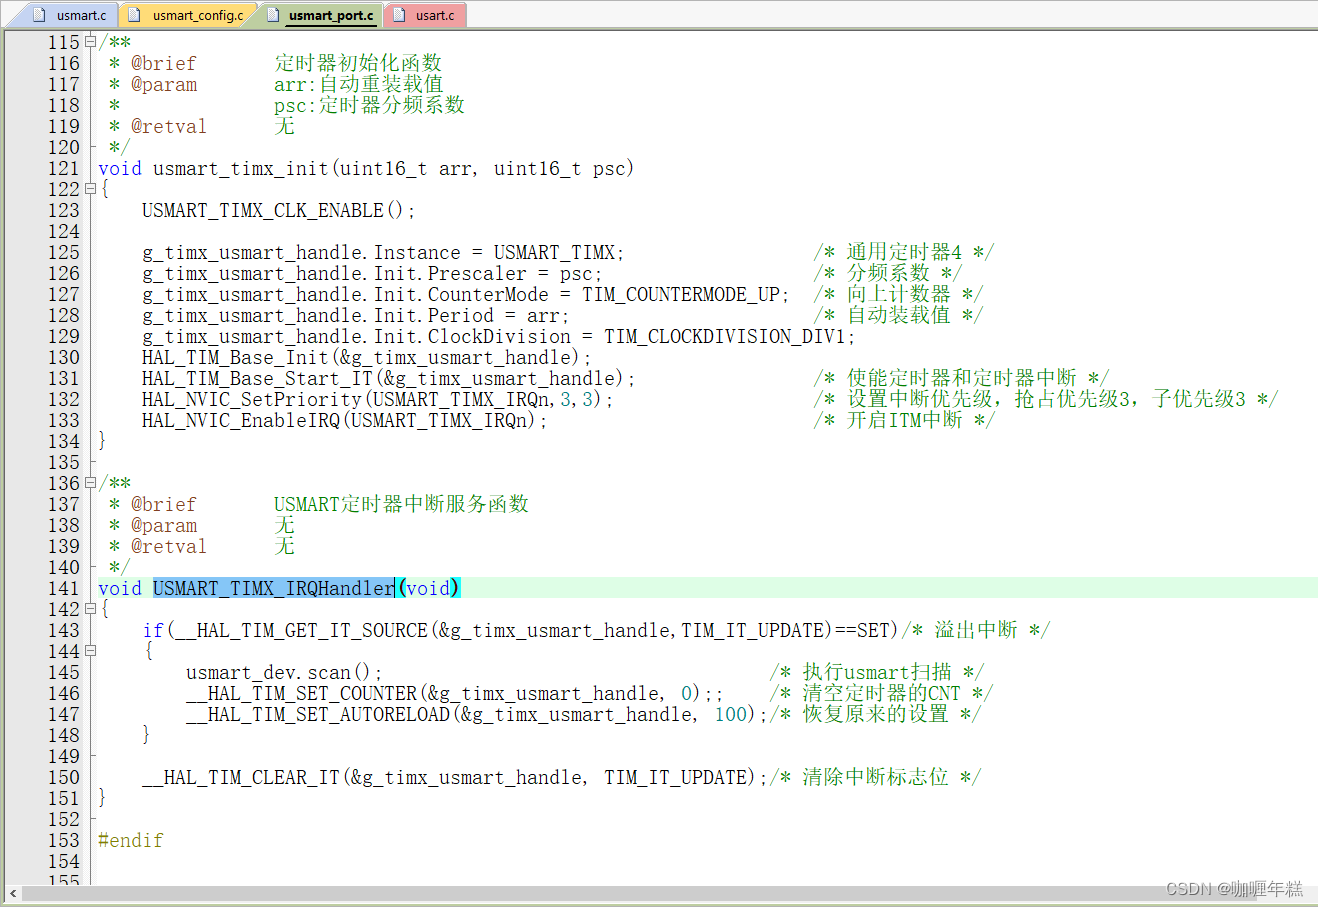
Task: Collapse the comment block at line 115
Action: tap(90, 42)
